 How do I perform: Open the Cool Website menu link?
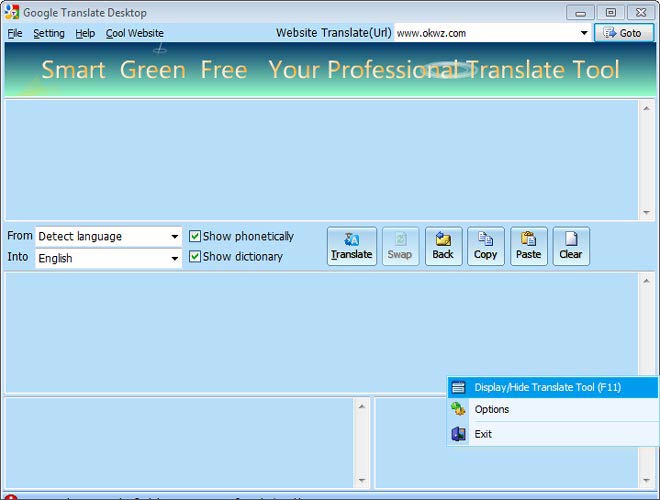[135, 33]
